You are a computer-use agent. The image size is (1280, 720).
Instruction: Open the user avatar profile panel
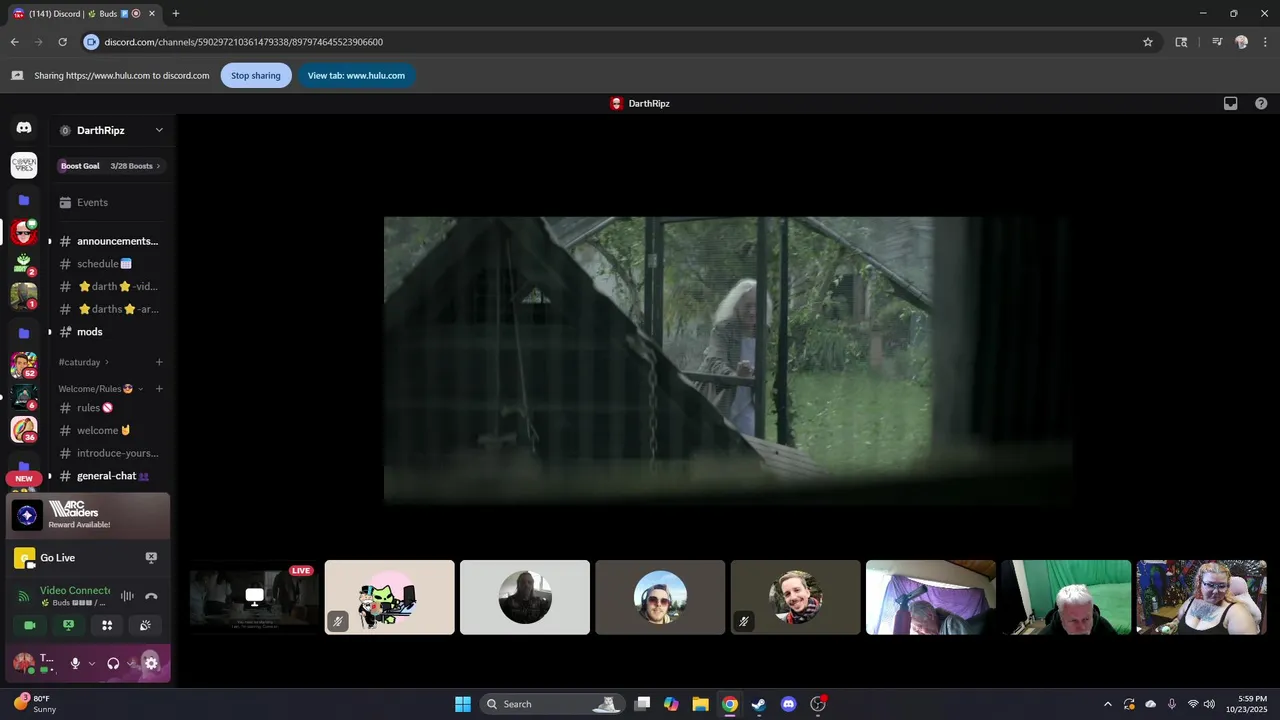[x=24, y=663]
